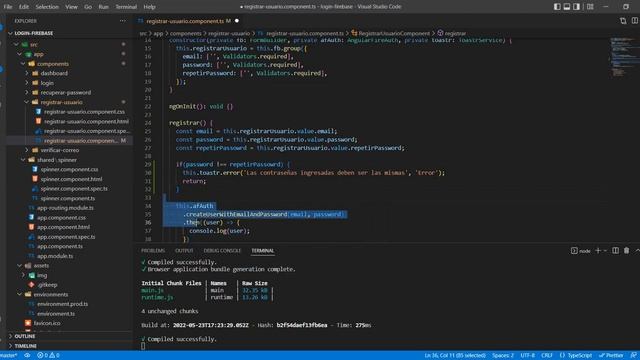Switch to the Output panel tab
The image size is (640, 360).
point(184,251)
